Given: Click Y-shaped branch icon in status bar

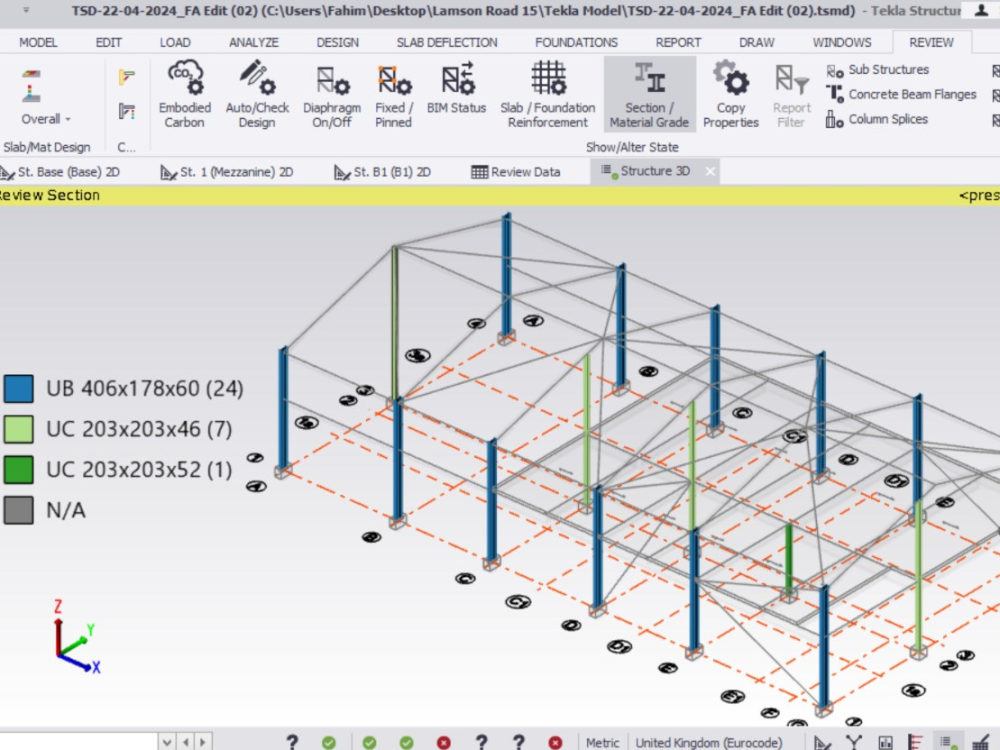Looking at the screenshot, I should (x=854, y=742).
